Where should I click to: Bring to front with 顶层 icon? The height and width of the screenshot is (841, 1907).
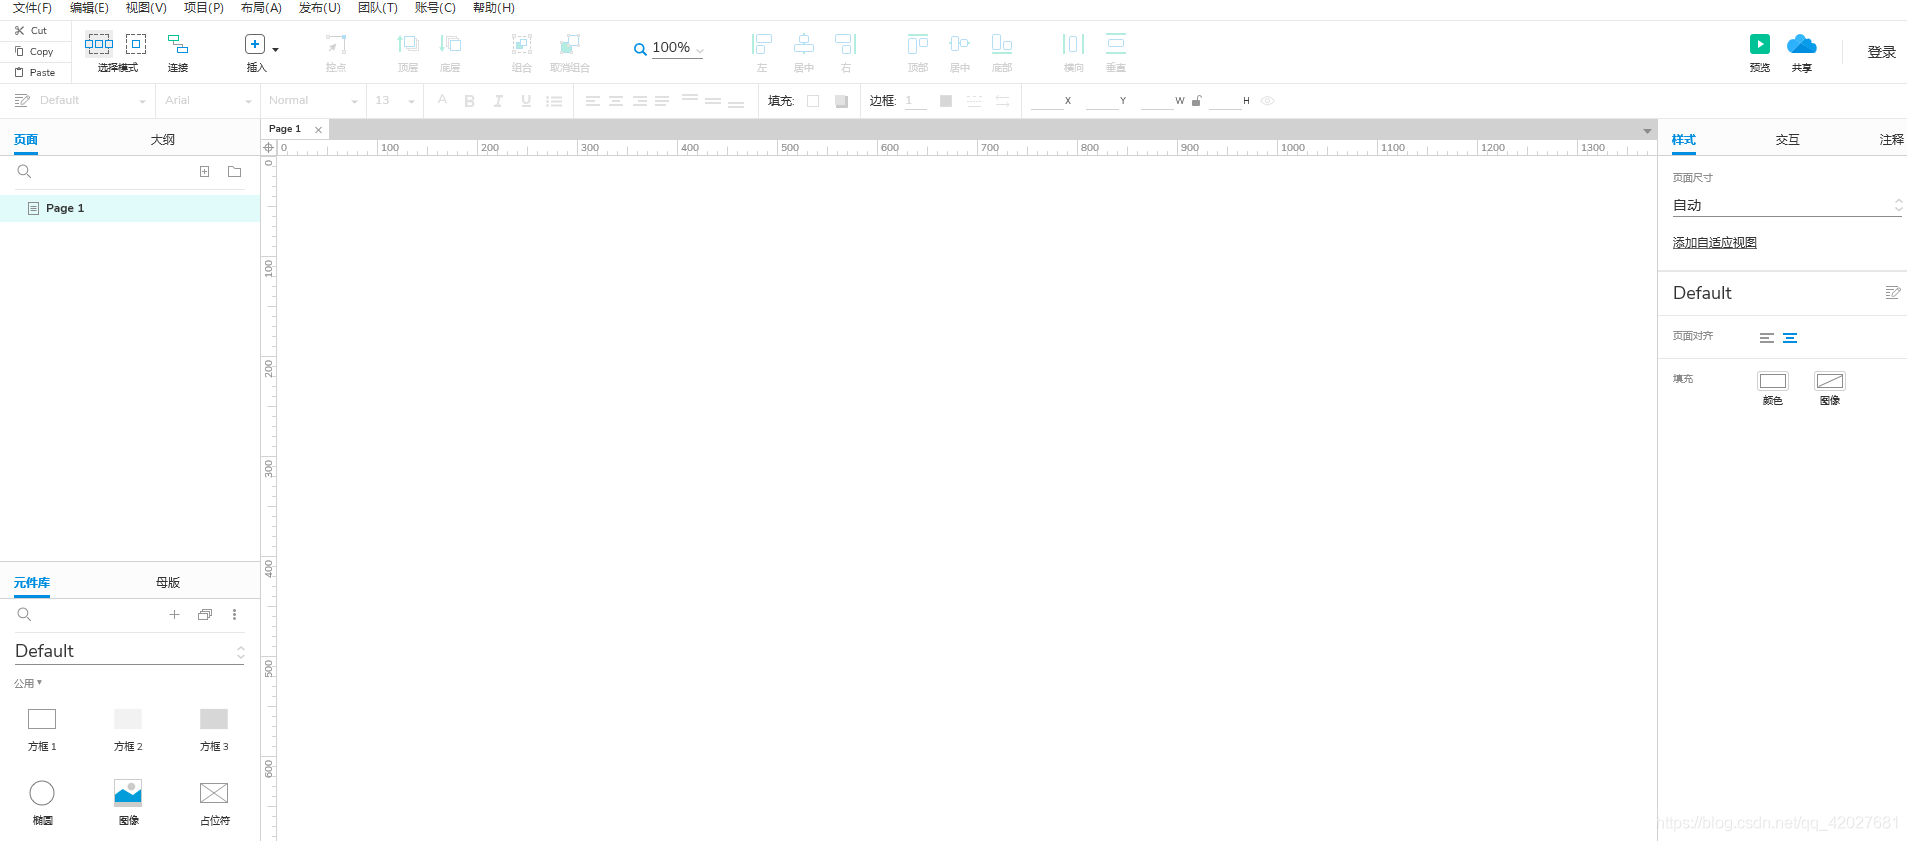pos(408,45)
